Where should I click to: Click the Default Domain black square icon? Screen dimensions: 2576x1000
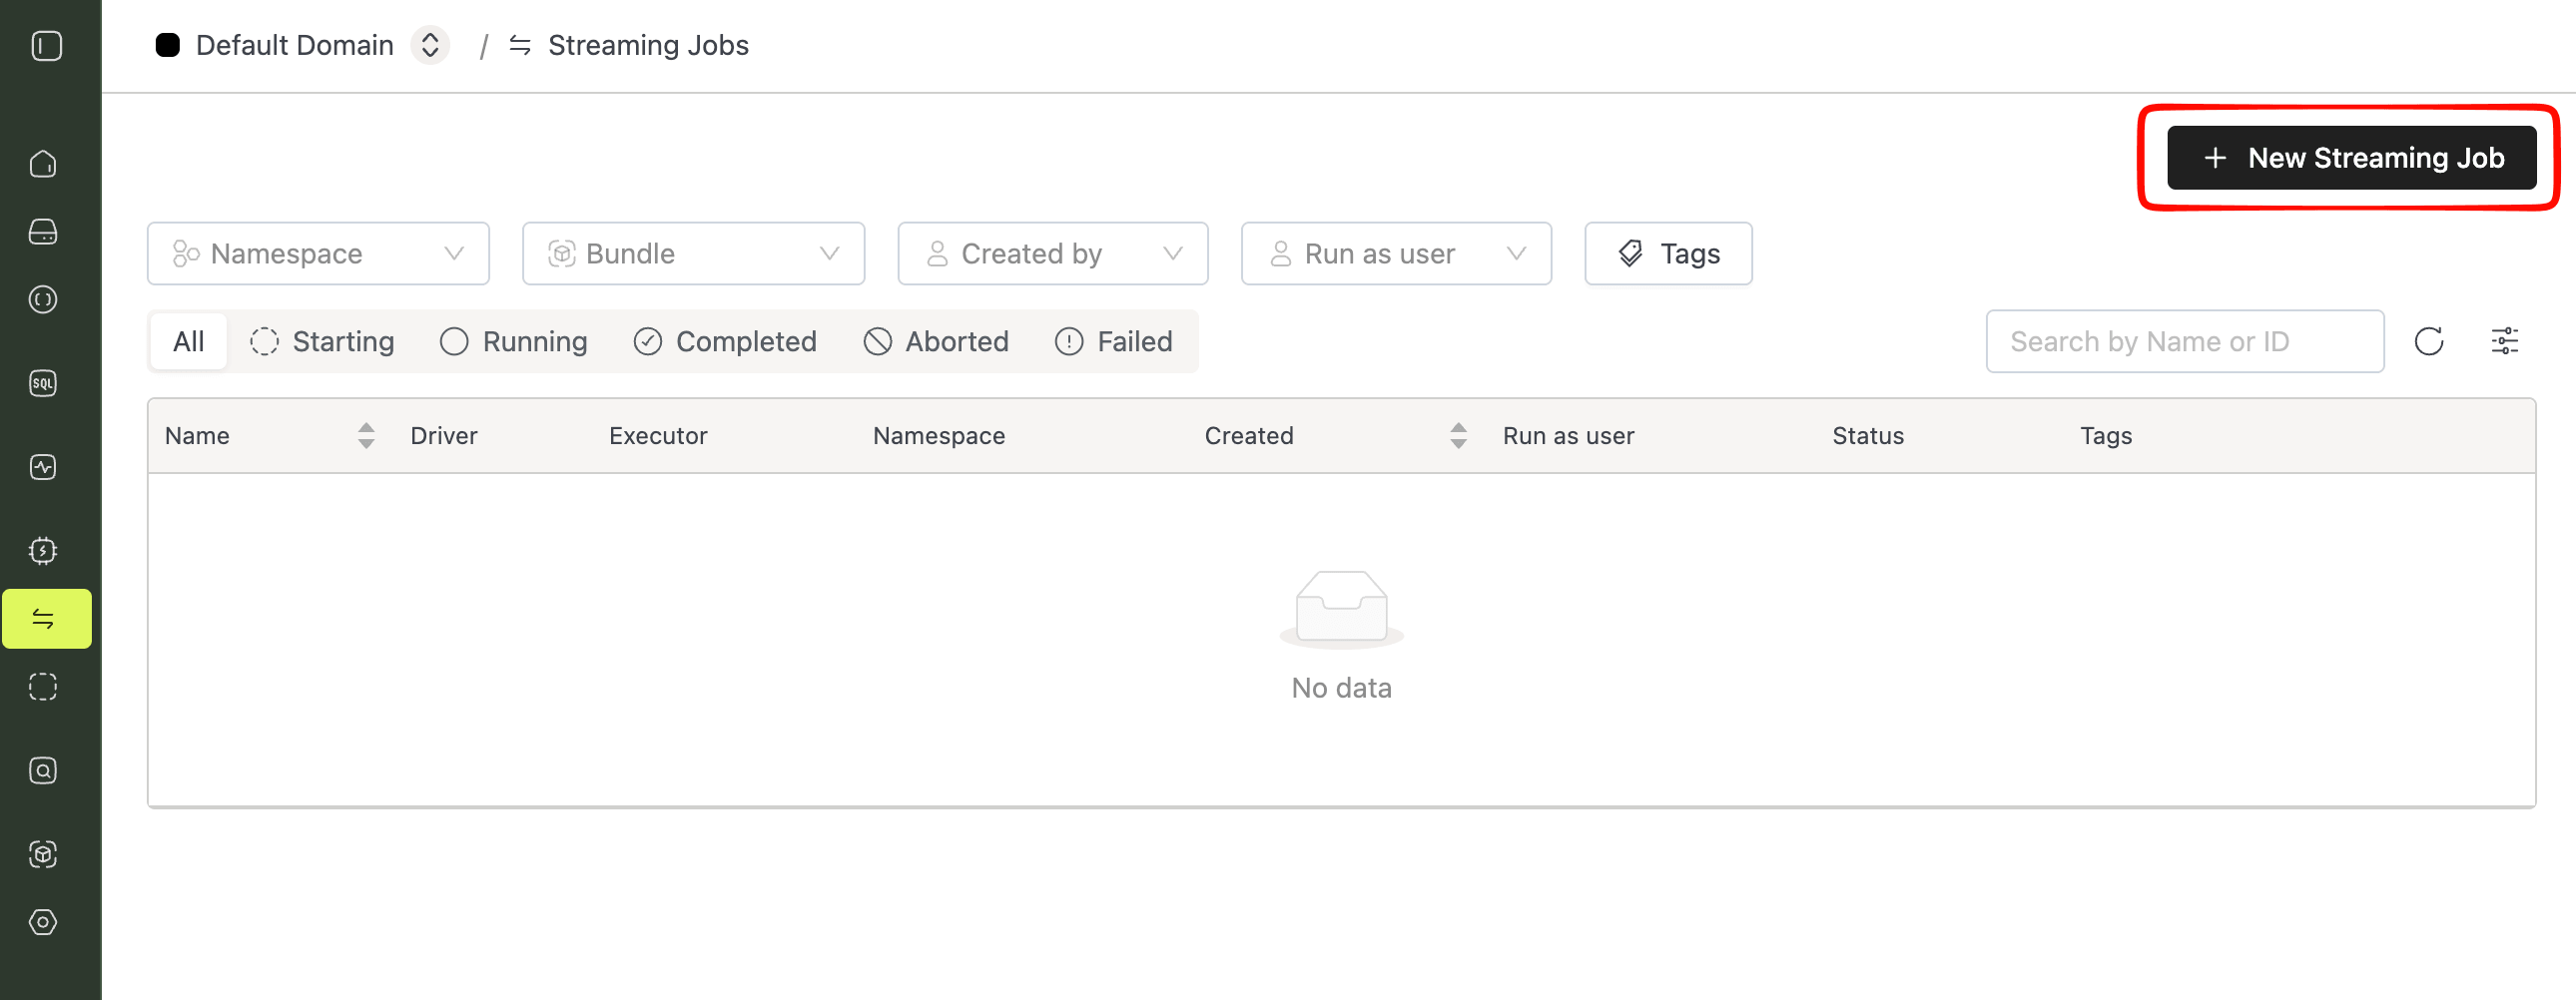[168, 45]
